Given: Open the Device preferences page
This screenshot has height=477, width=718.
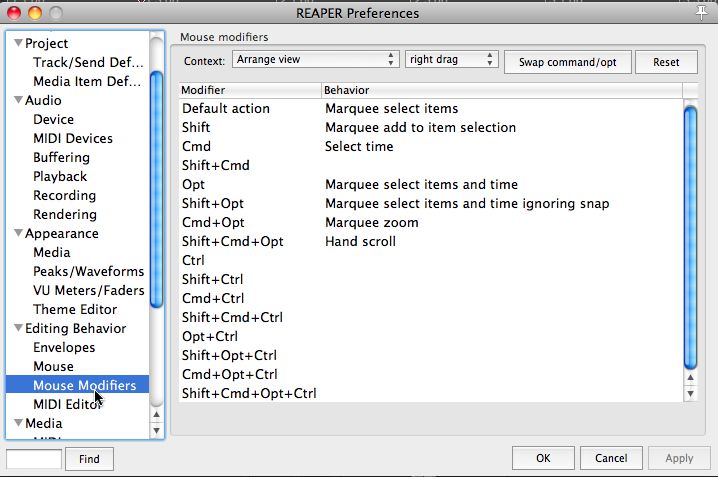Looking at the screenshot, I should click(53, 119).
